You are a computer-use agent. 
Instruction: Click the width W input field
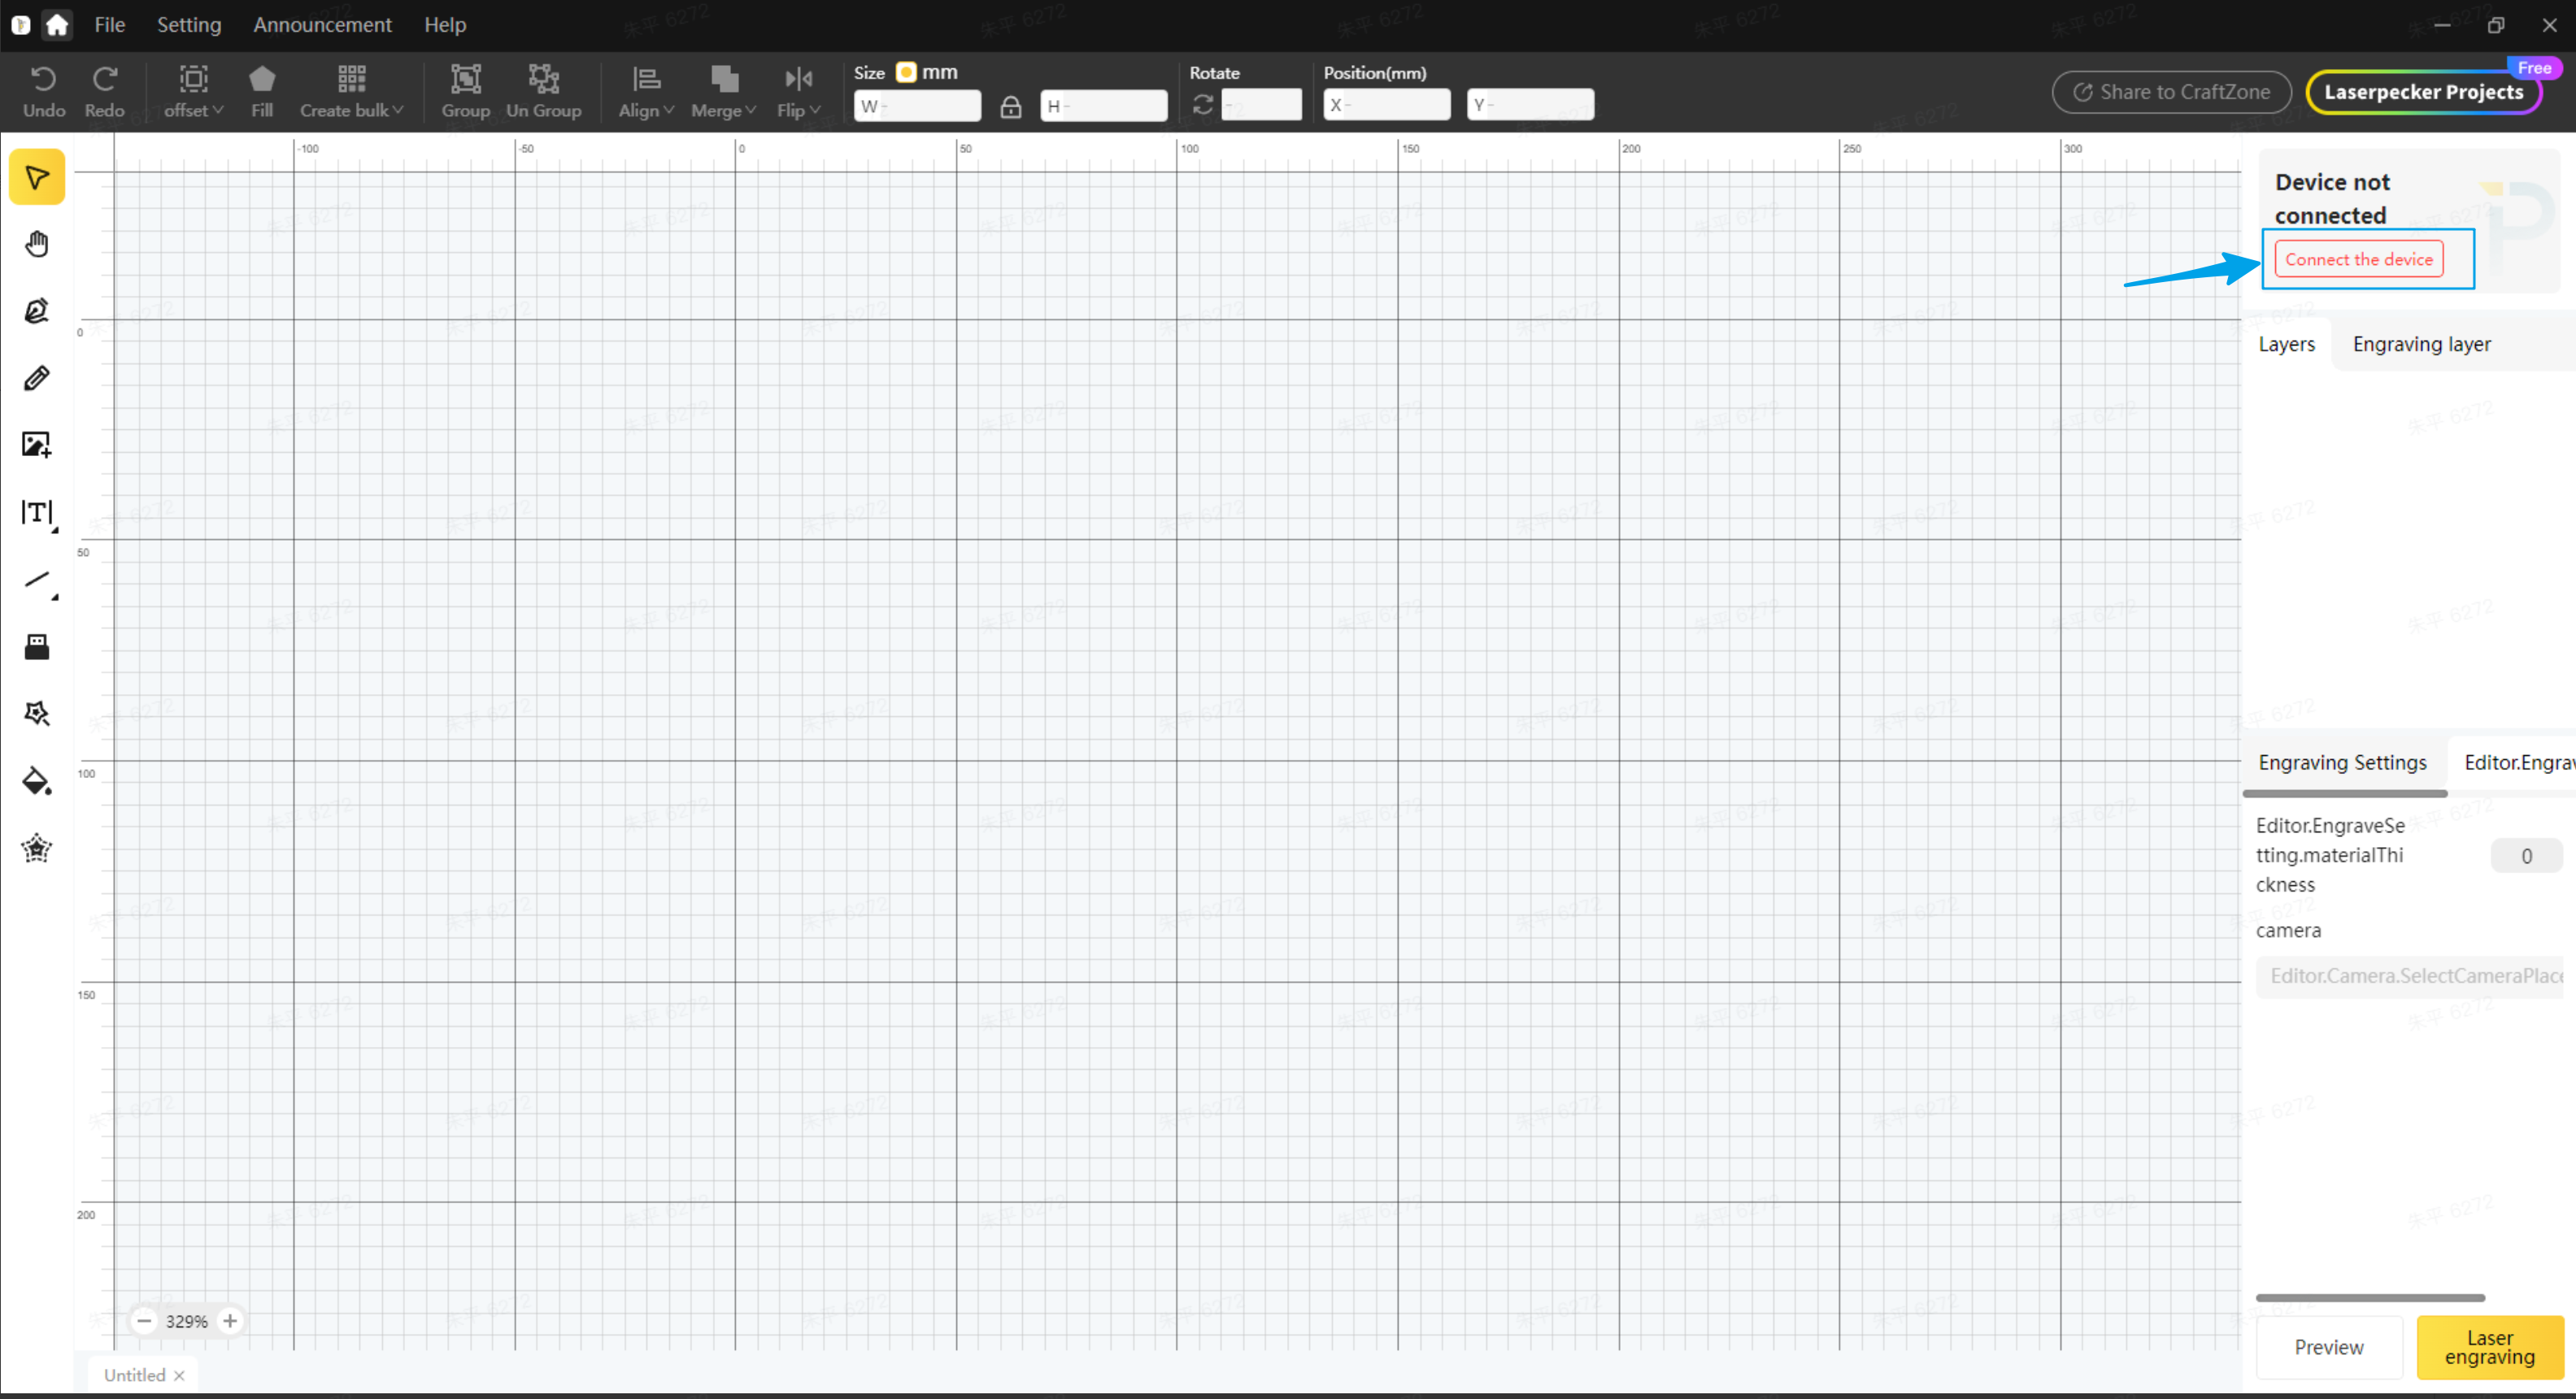[x=918, y=106]
